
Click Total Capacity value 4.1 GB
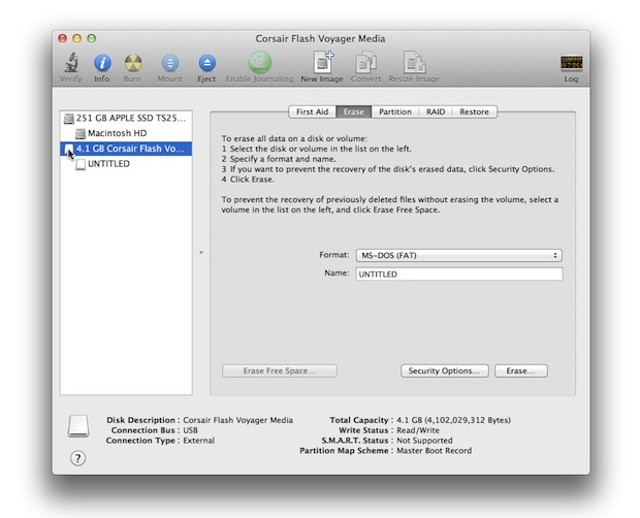pos(453,420)
